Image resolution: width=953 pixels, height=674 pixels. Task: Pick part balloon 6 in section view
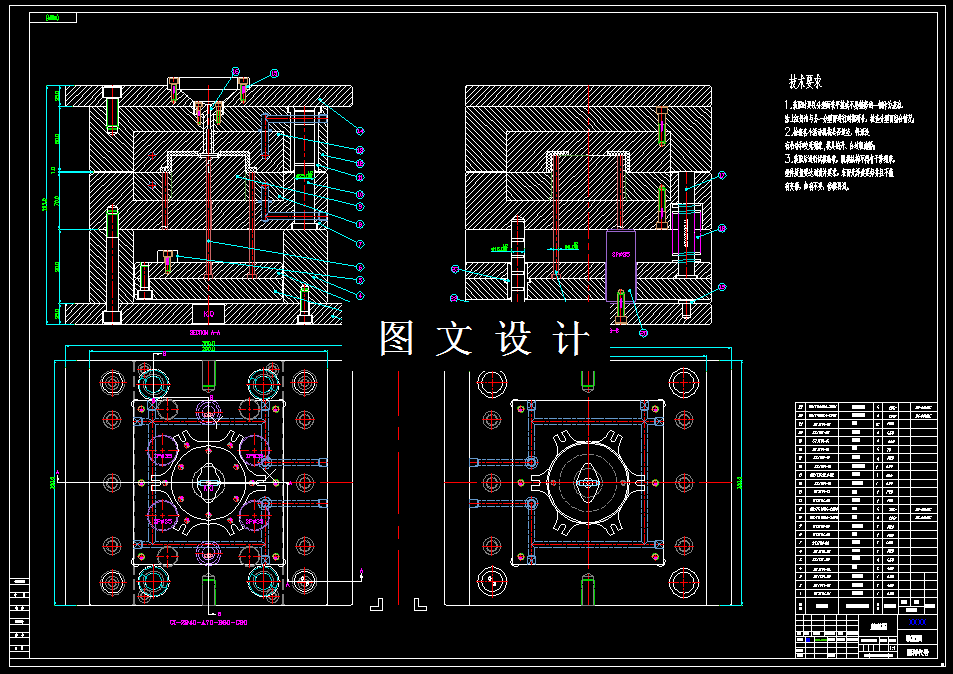pos(360,266)
